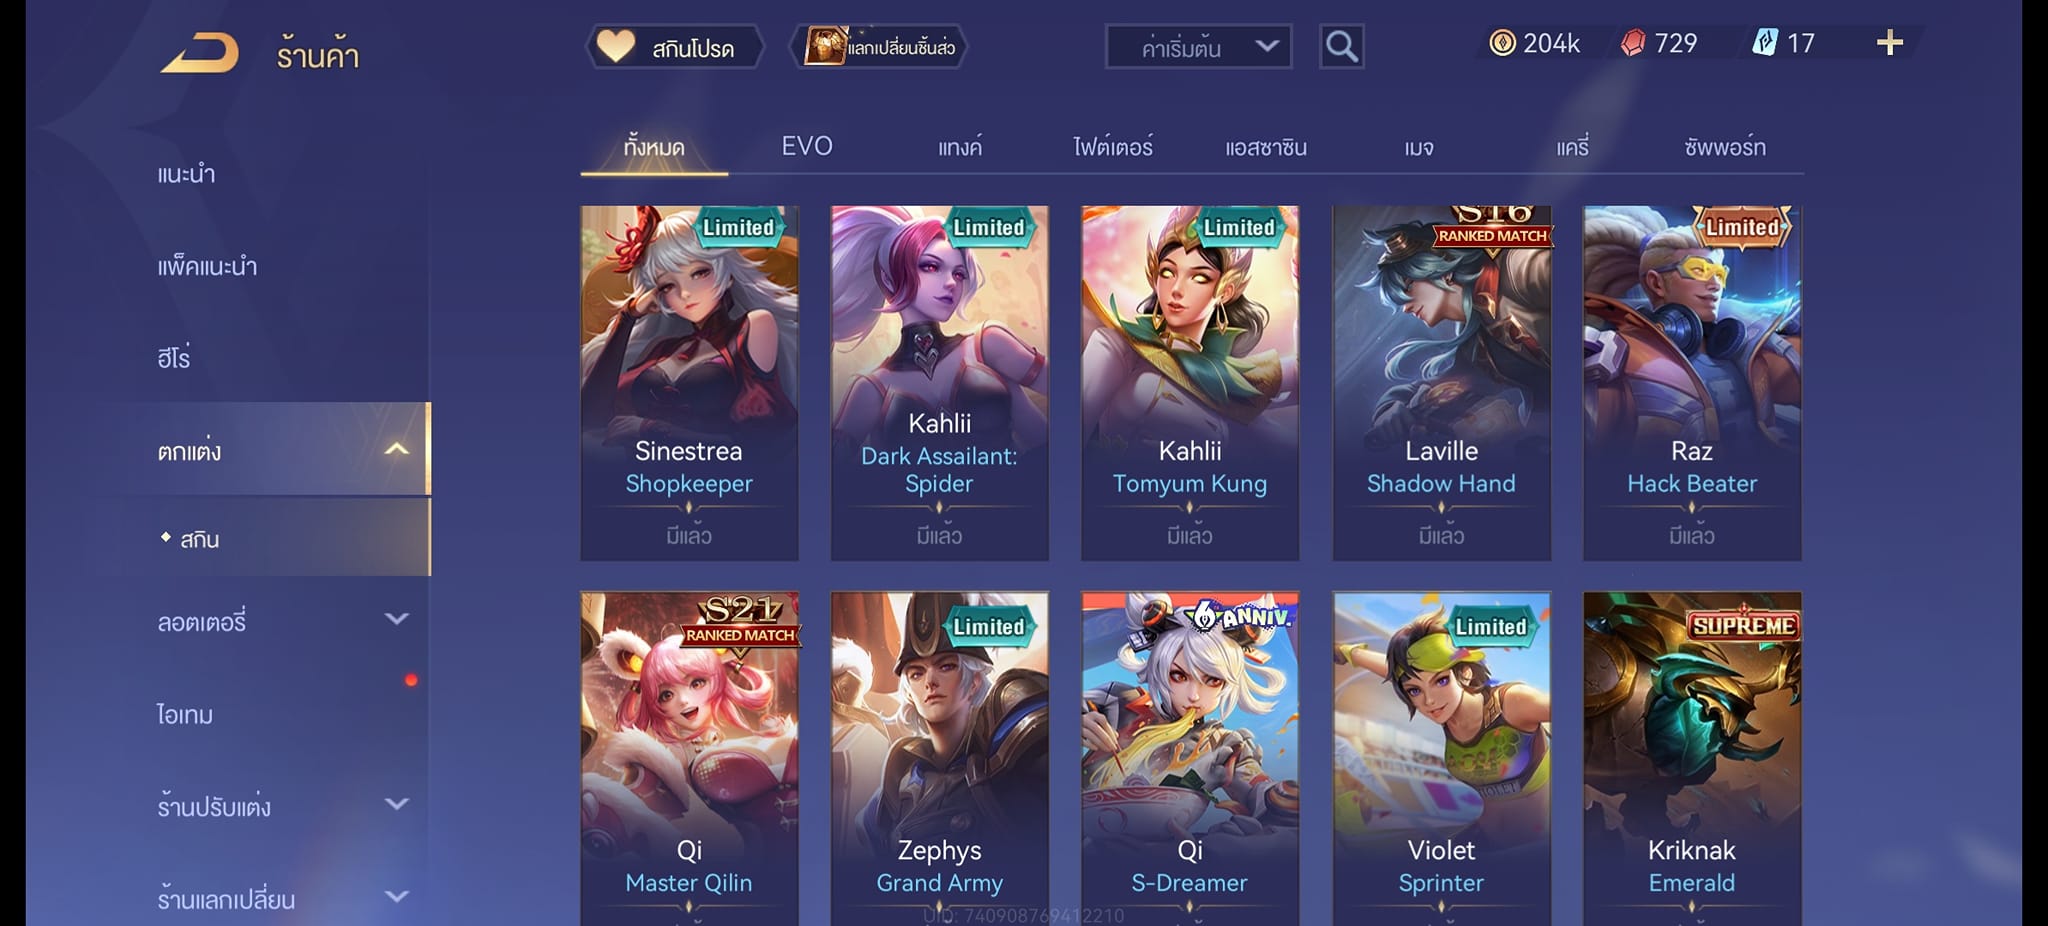The height and width of the screenshot is (926, 2048).
Task: Click the plus icon to add currency
Action: tap(1889, 43)
